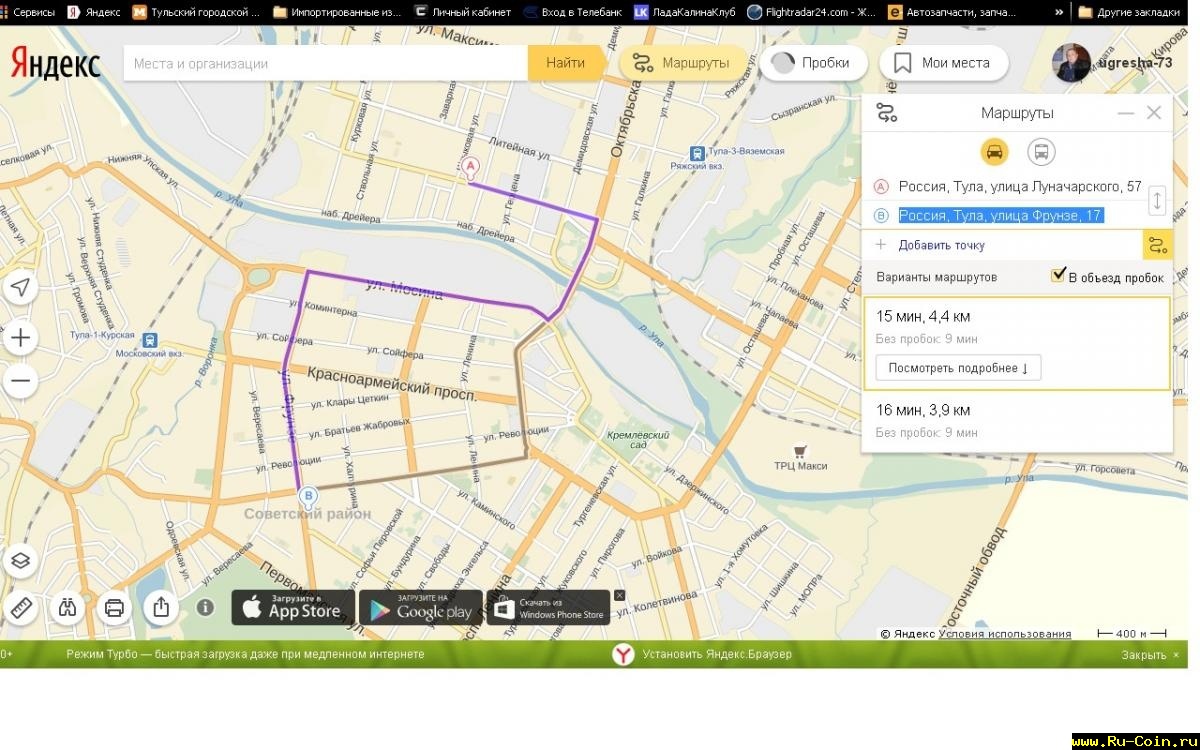
Task: Click the yellow build-route icon button
Action: [1158, 245]
